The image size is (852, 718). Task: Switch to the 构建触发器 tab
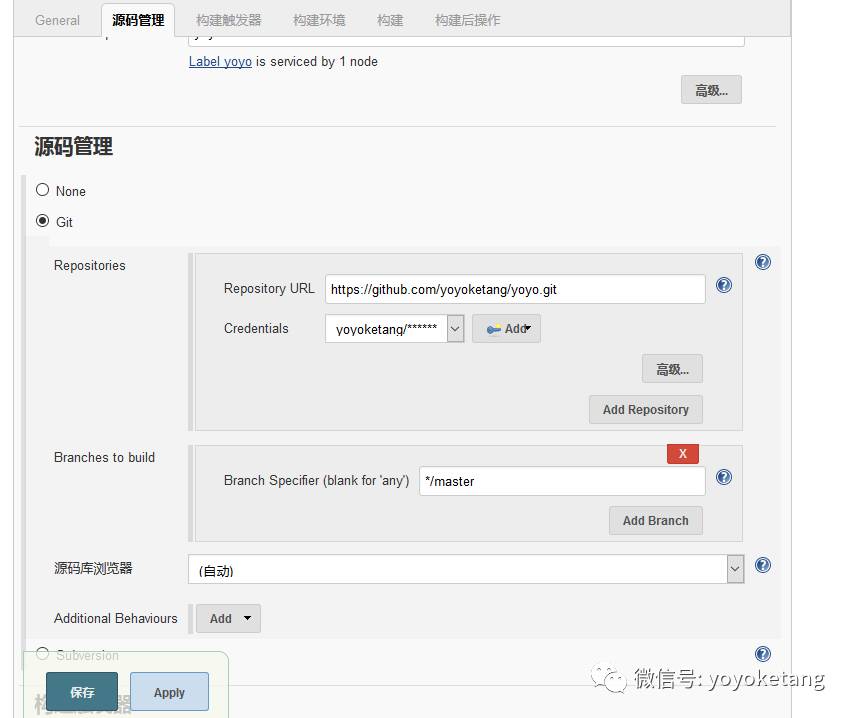pos(229,21)
